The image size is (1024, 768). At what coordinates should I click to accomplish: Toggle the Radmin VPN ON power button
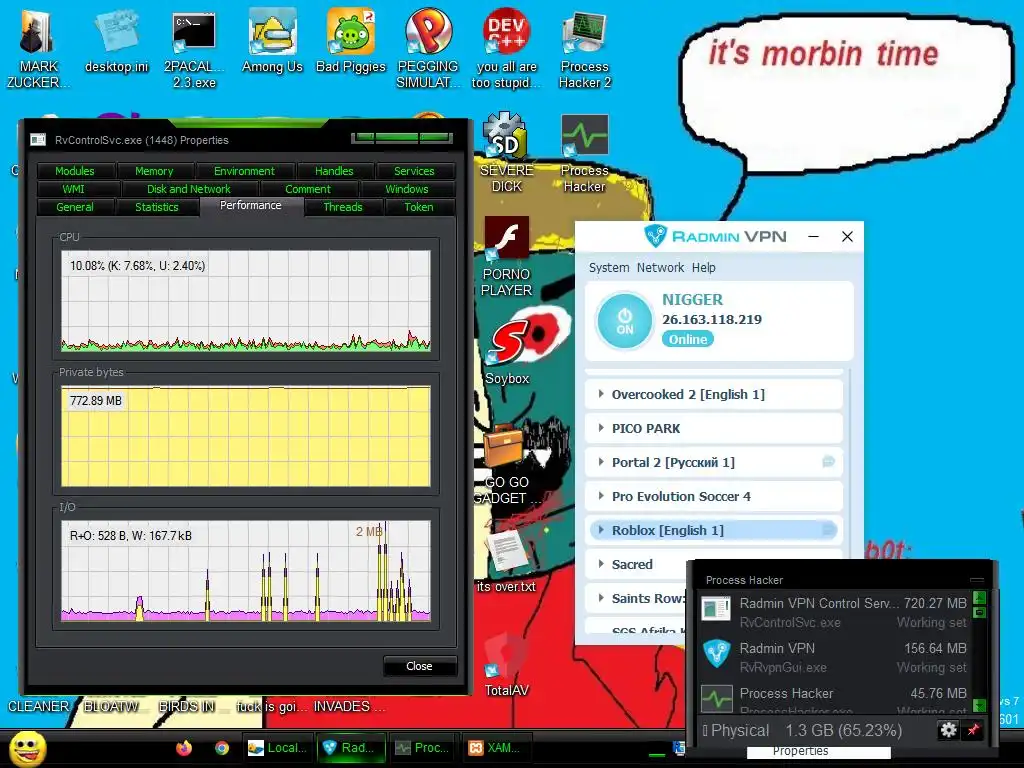[x=624, y=321]
